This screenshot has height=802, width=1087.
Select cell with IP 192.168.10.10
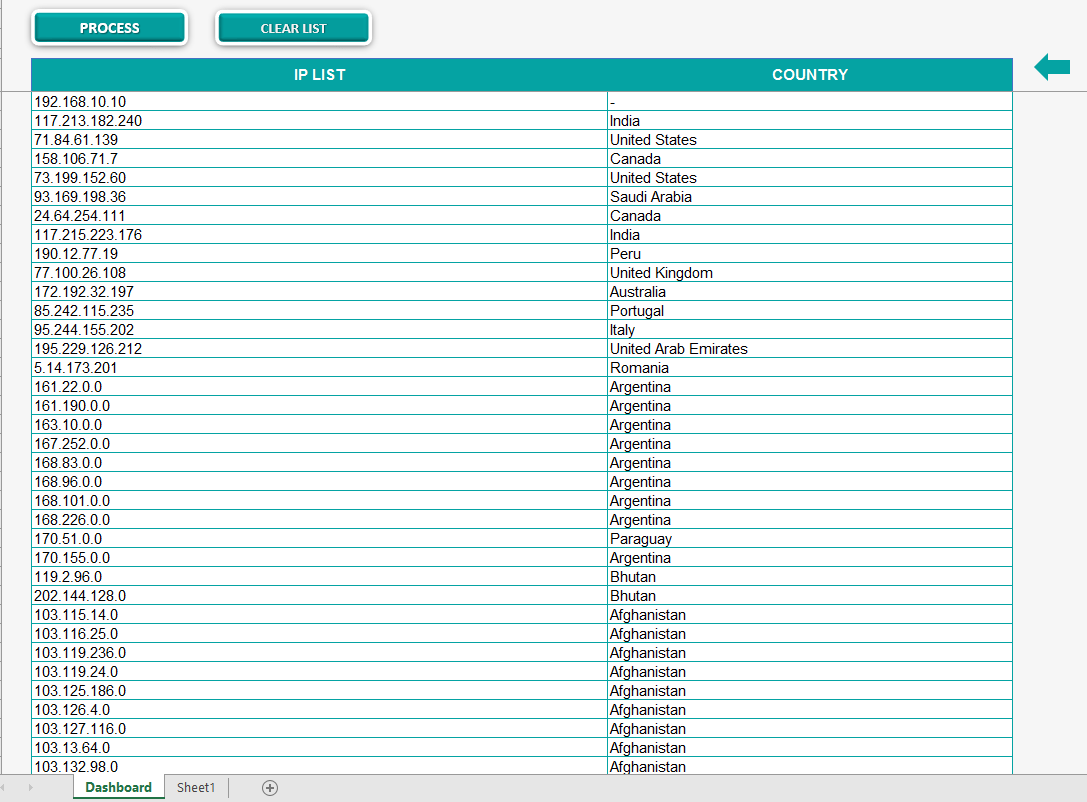320,102
